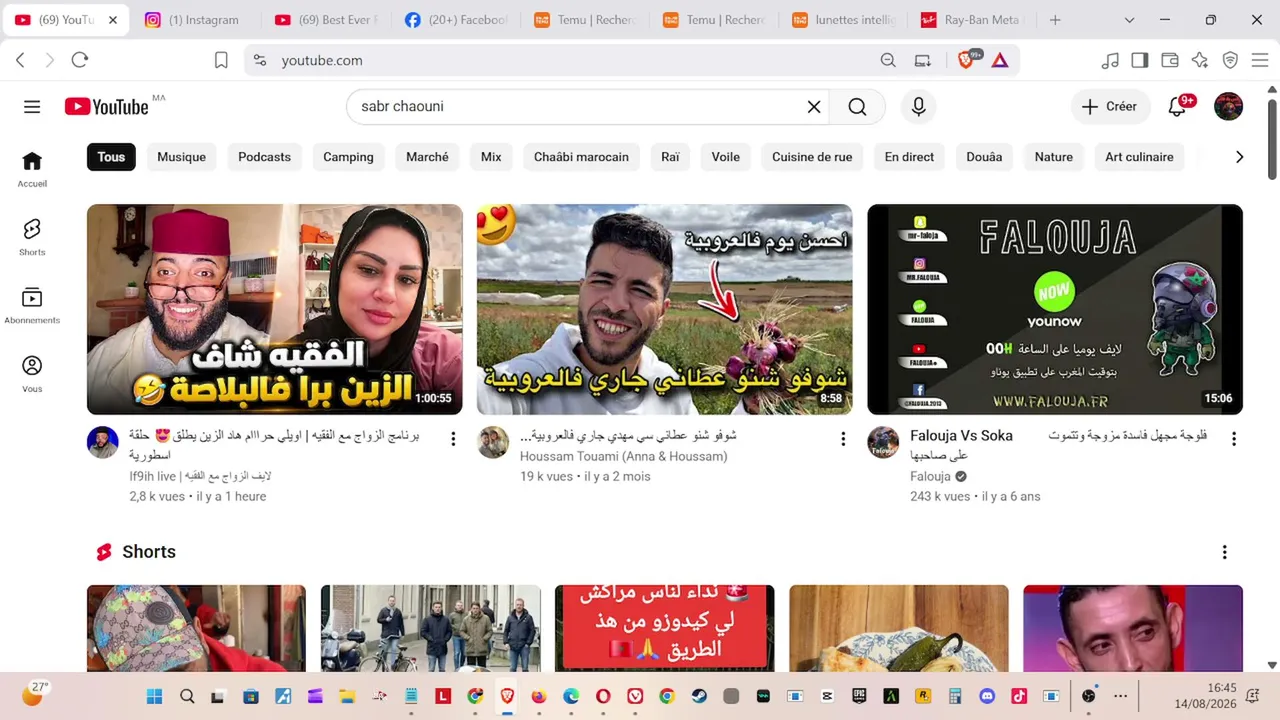The width and height of the screenshot is (1280, 720).
Task: Launch Steam from the taskbar
Action: point(699,696)
